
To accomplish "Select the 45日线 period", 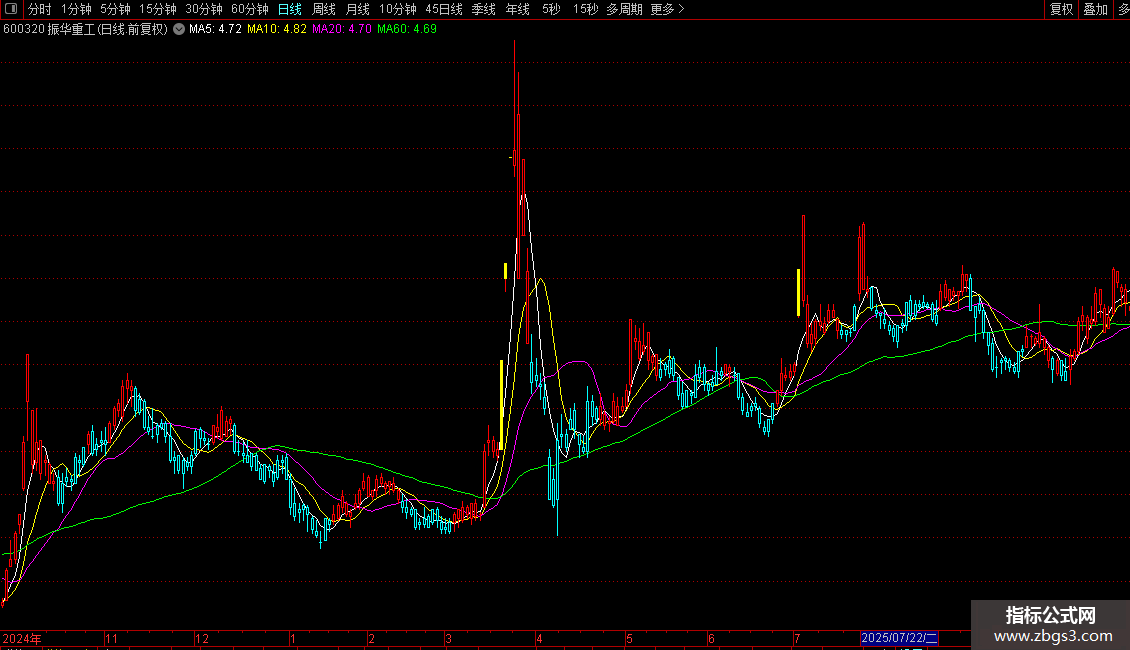I will point(444,9).
